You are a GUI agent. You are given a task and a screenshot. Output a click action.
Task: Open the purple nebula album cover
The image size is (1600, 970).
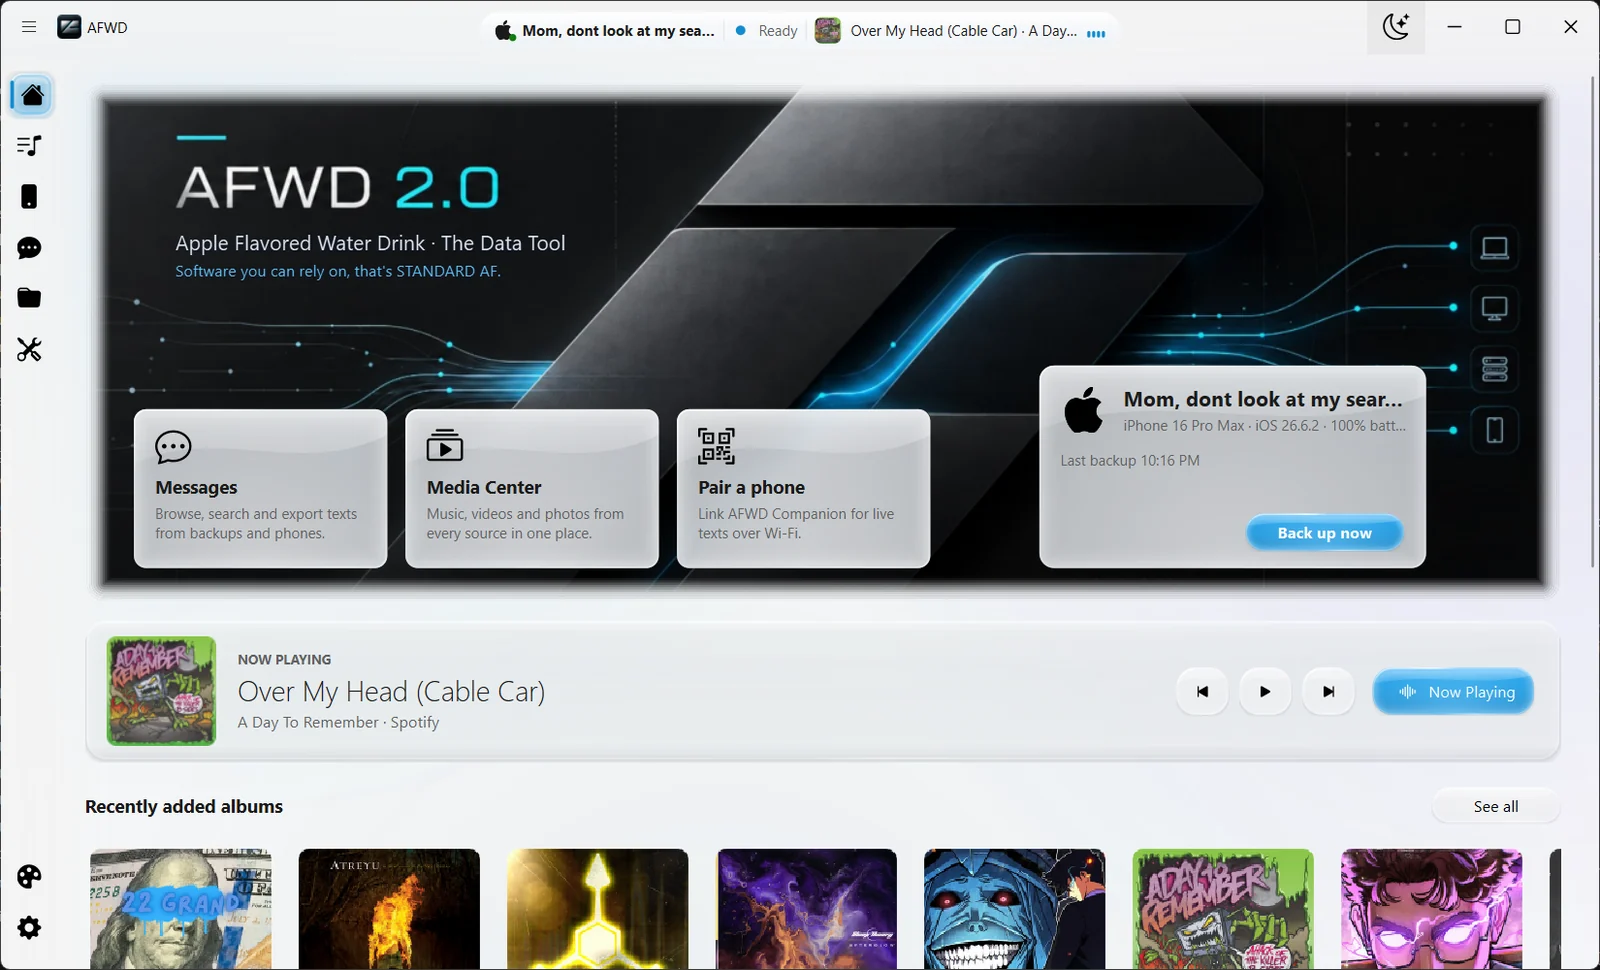coord(806,909)
